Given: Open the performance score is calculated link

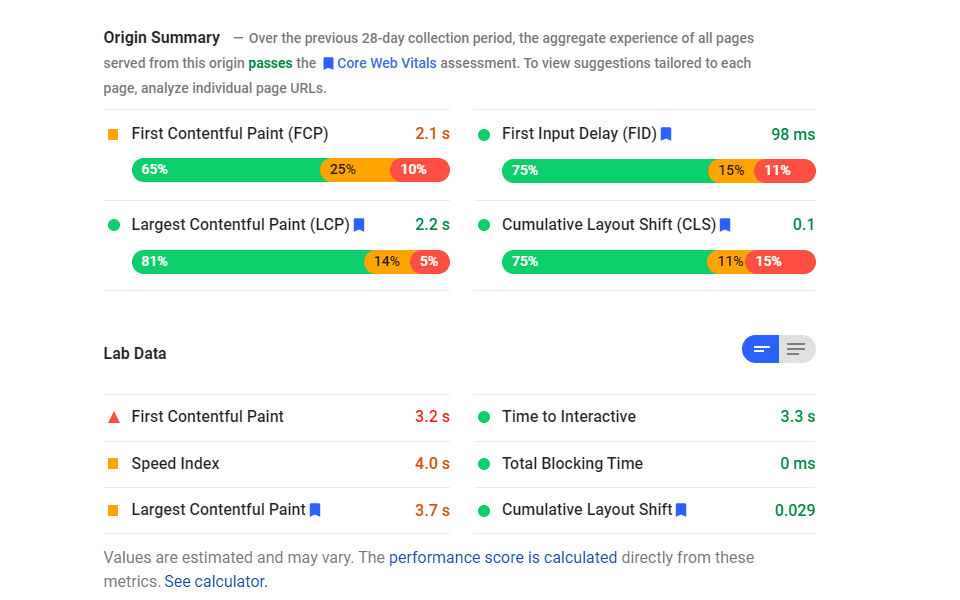Looking at the screenshot, I should coord(503,557).
